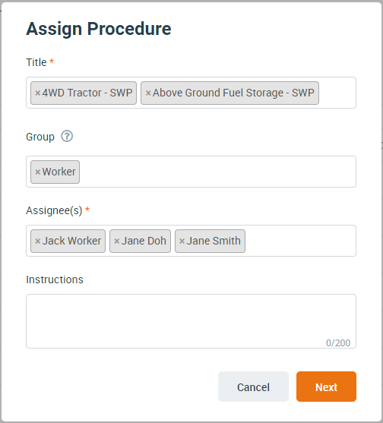Viewport: 383px width, 423px height.
Task: Select the Worker group chip label
Action: coord(59,172)
